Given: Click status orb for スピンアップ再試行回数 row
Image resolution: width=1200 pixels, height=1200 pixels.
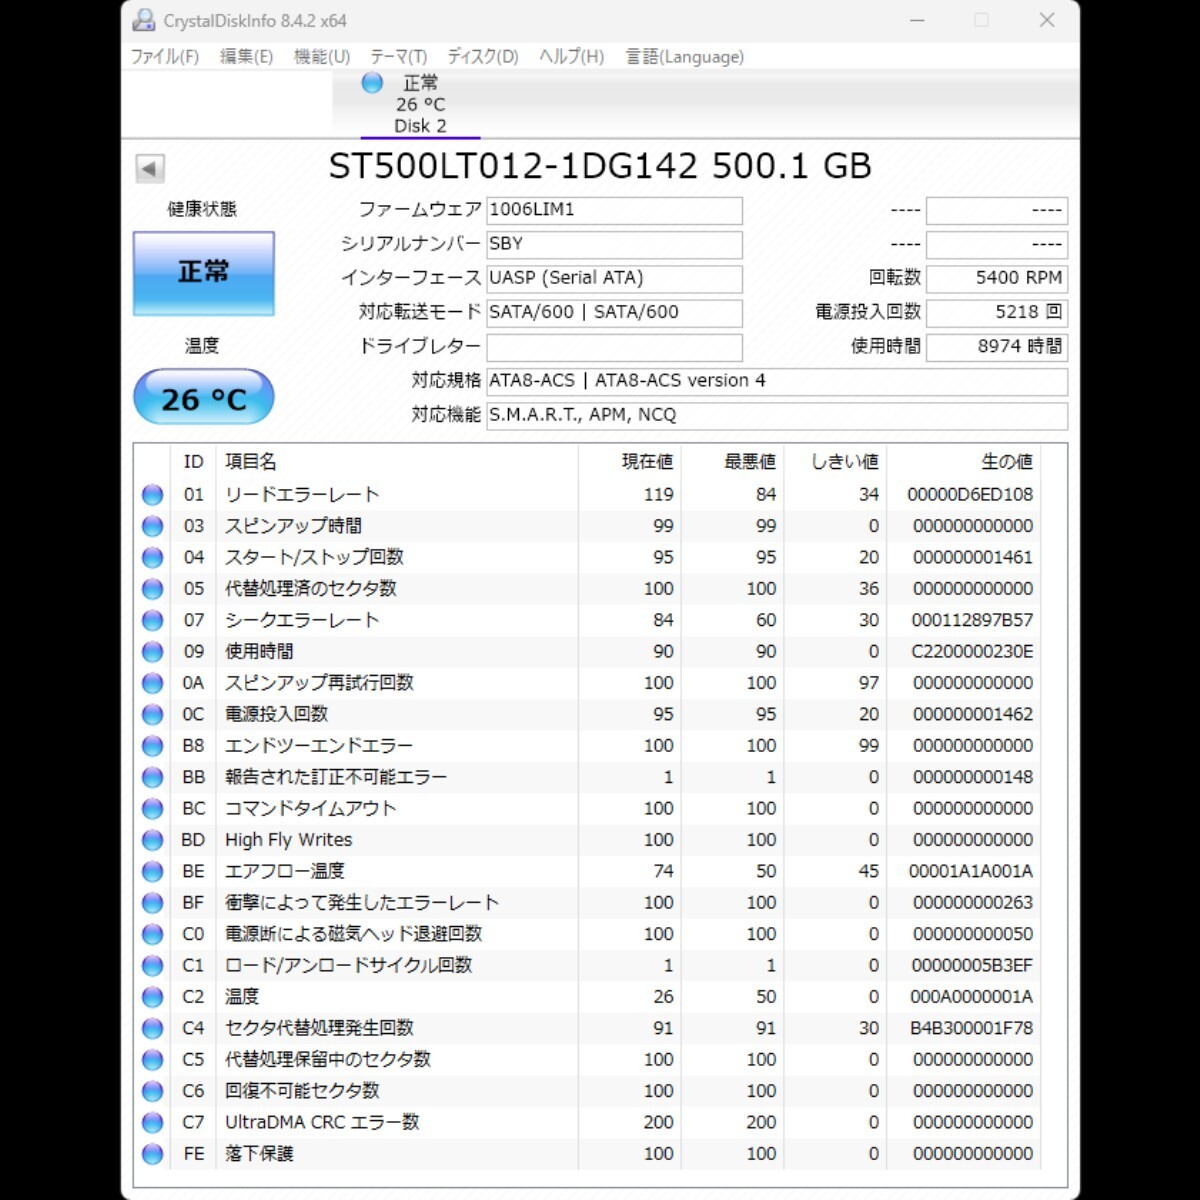Looking at the screenshot, I should 152,683.
